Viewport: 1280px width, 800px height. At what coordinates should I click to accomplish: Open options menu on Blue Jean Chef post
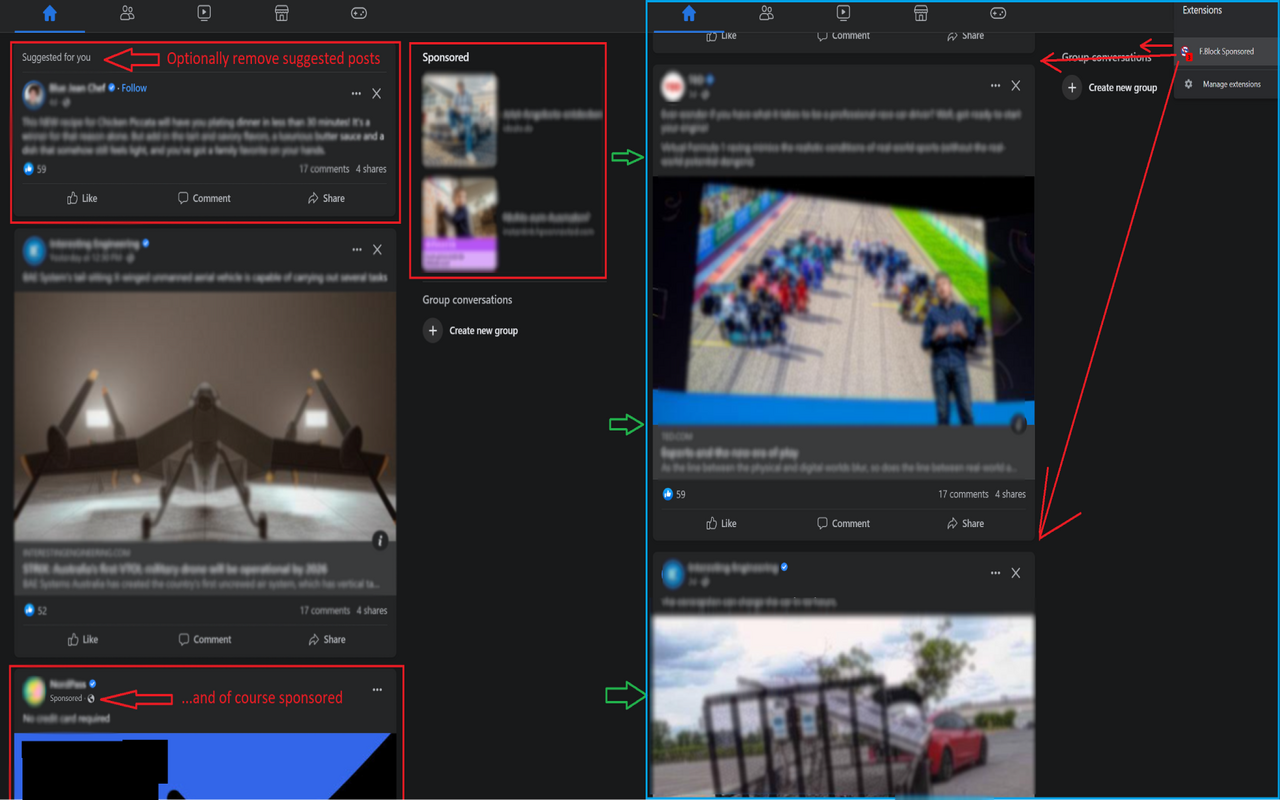point(356,94)
